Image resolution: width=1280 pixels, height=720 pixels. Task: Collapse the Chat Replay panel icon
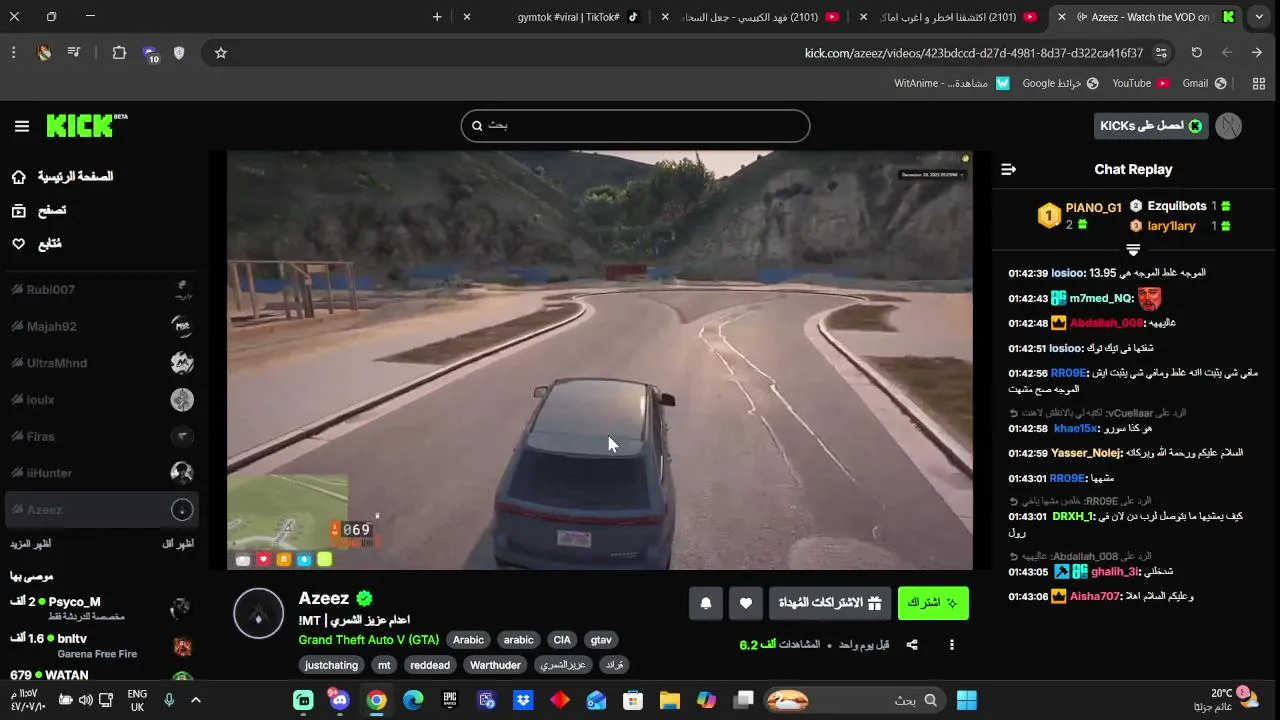coord(1008,170)
